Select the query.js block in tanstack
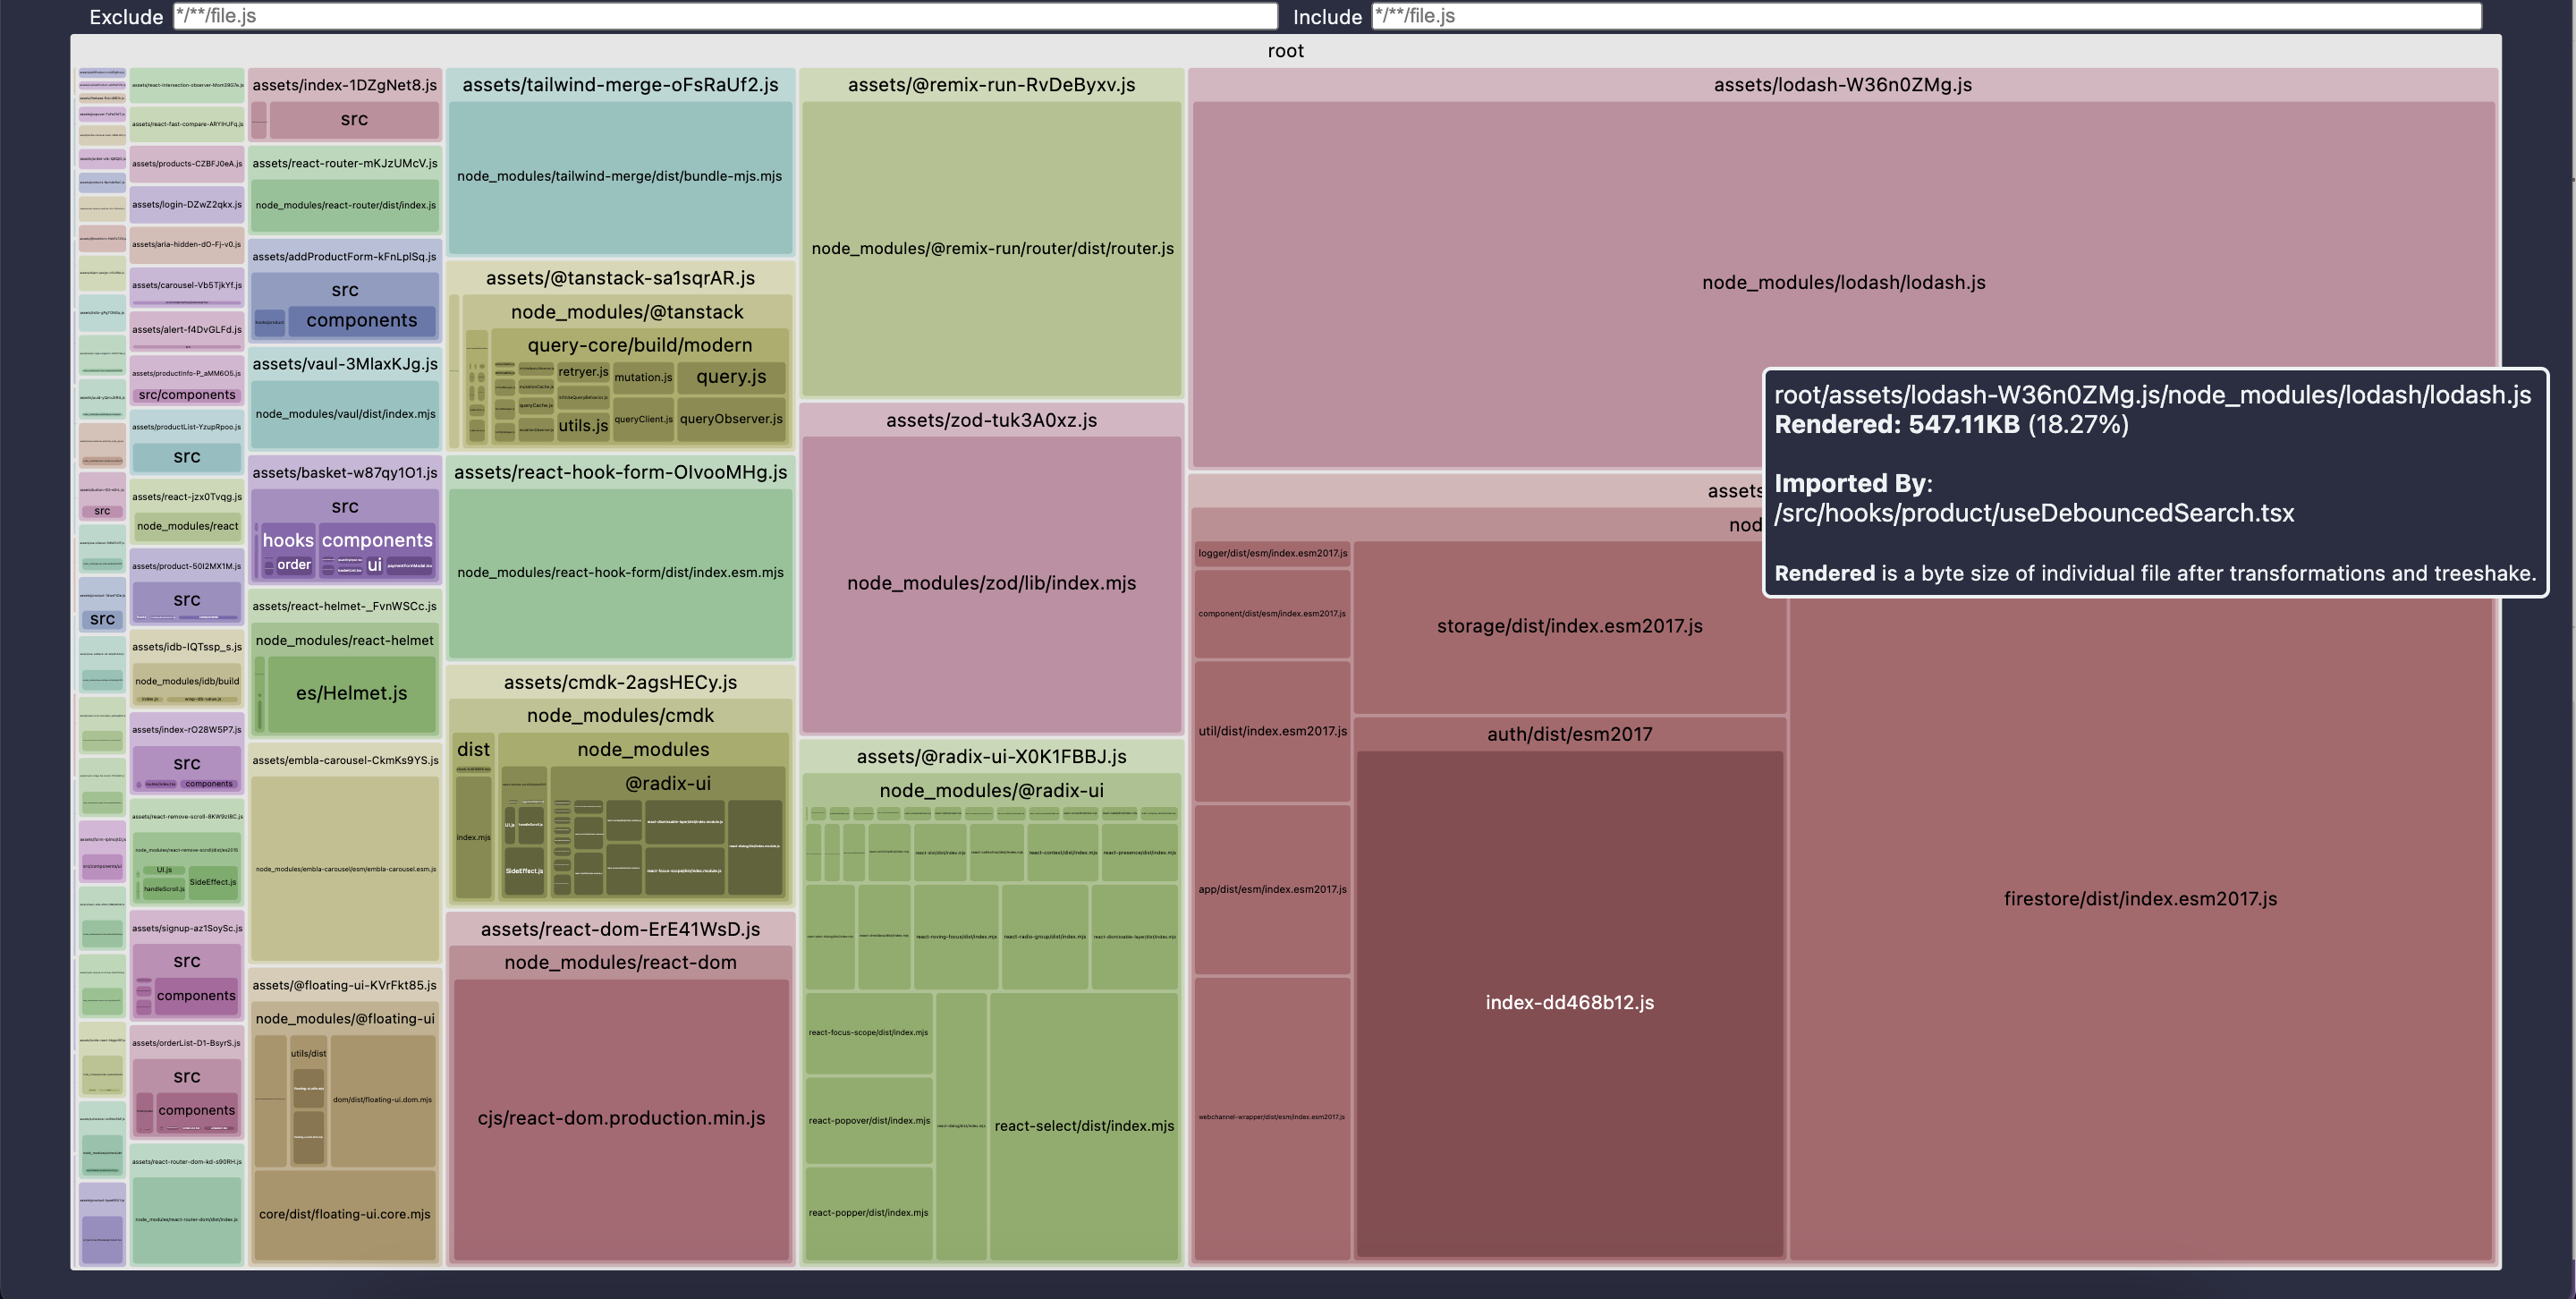The height and width of the screenshot is (1299, 2576). (731, 377)
